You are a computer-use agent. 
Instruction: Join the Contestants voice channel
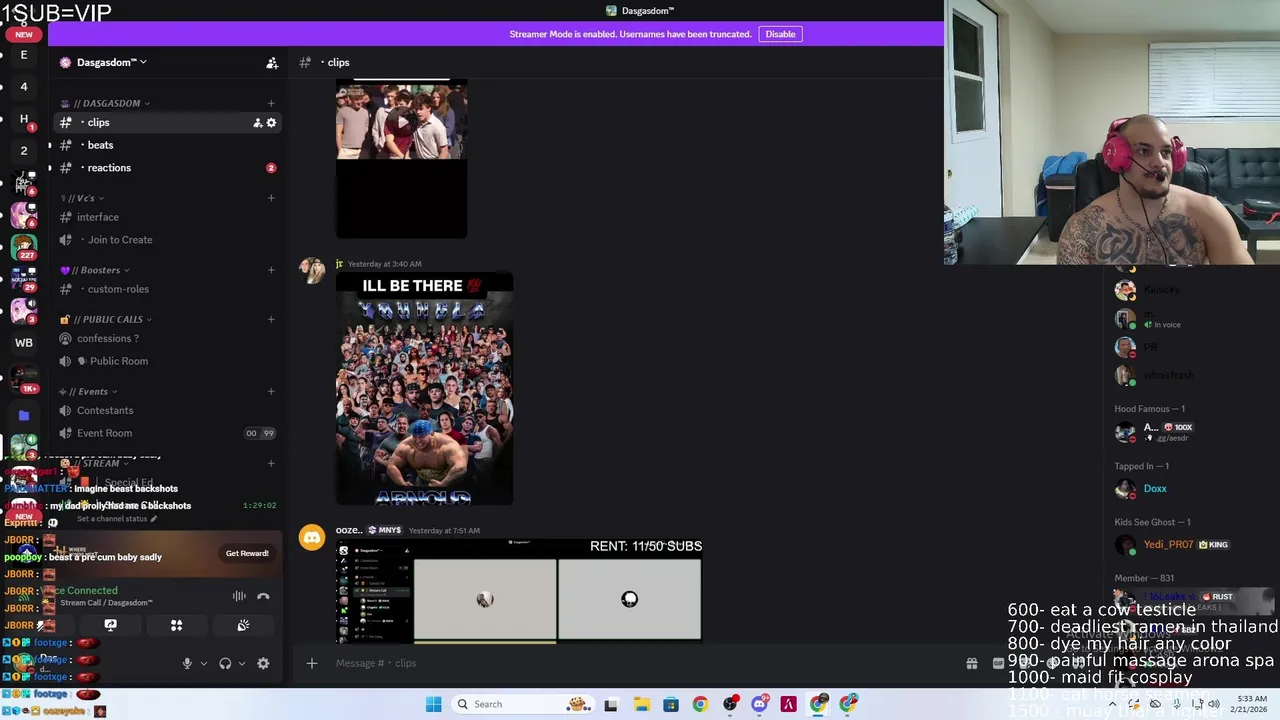pyautogui.click(x=166, y=410)
